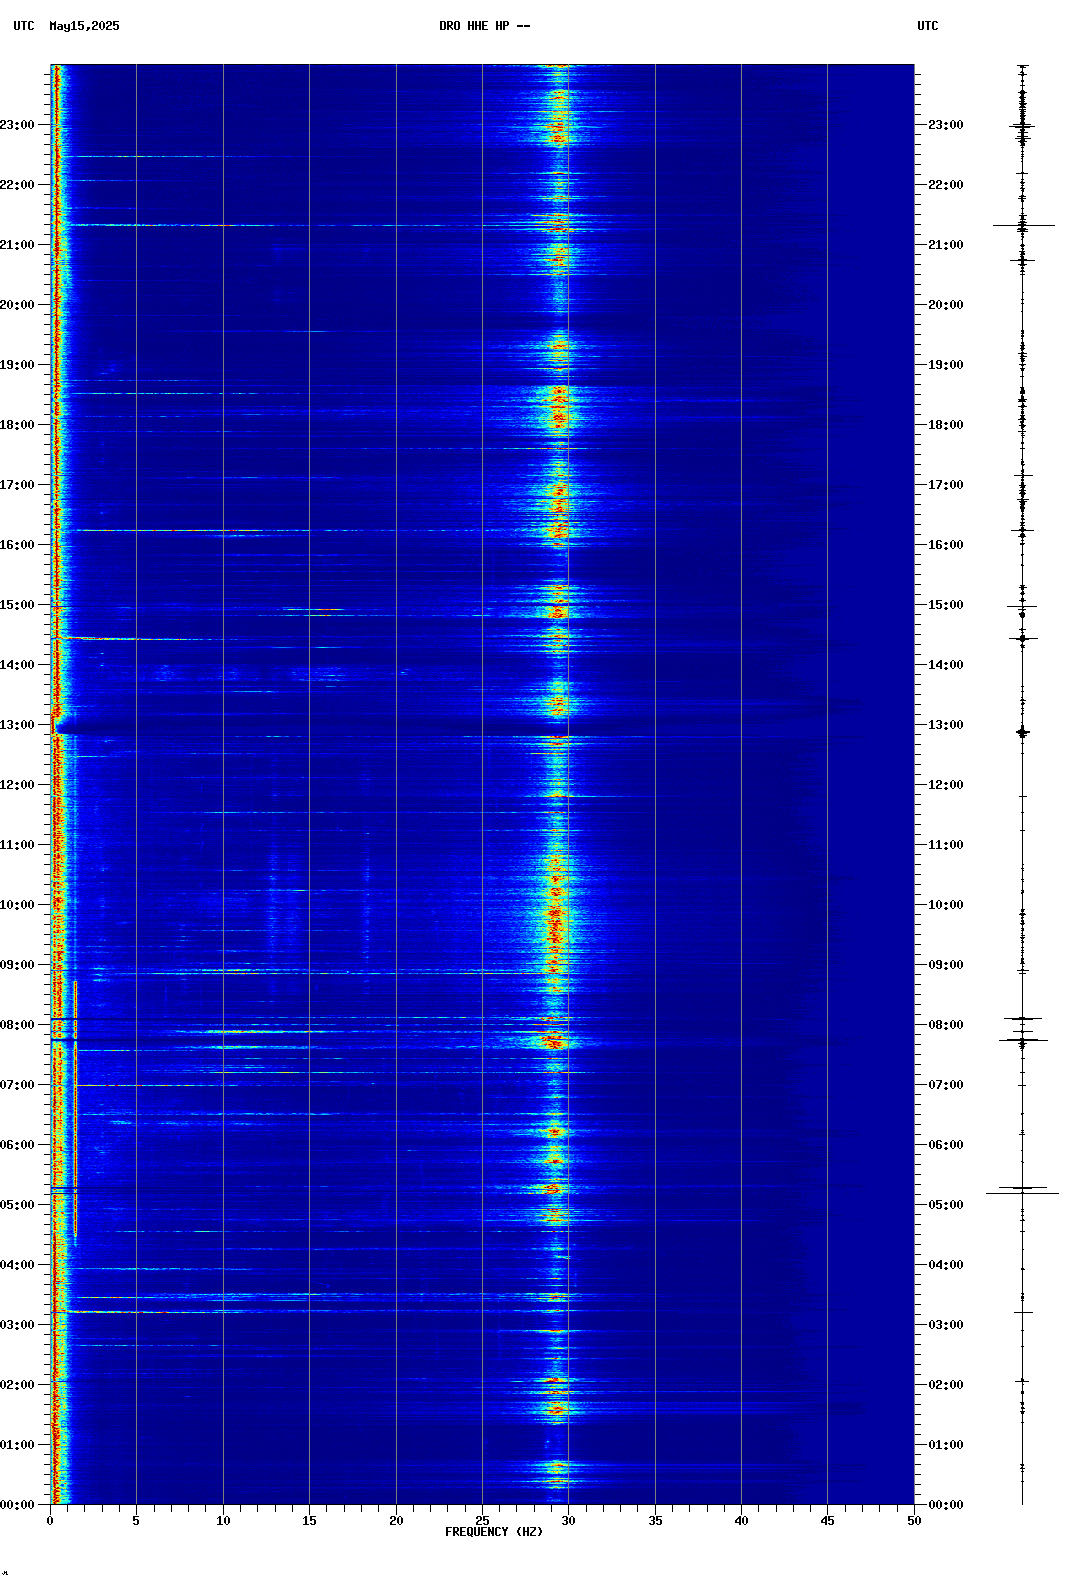Select 21:00 on the left time axis

(17, 245)
